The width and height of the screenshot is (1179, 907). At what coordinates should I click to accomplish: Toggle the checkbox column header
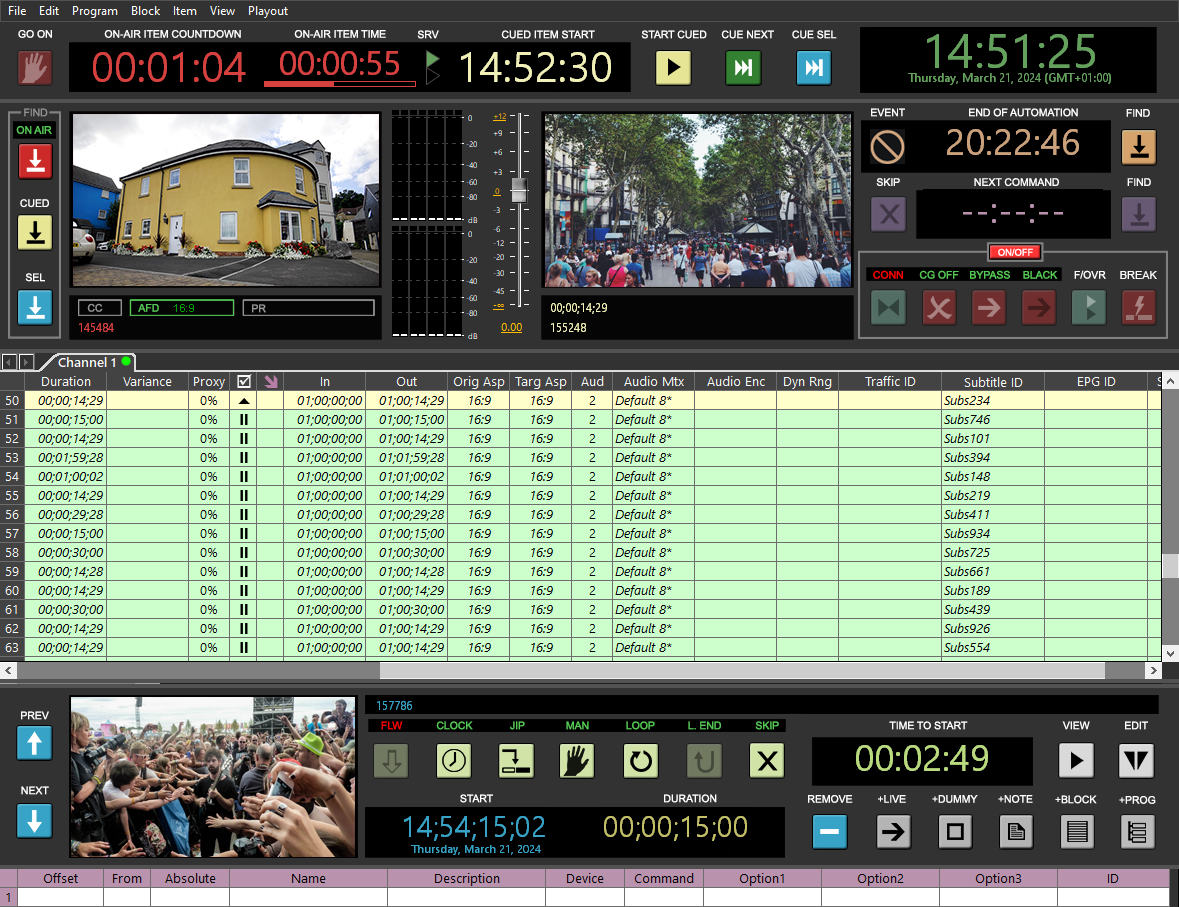pyautogui.click(x=243, y=381)
